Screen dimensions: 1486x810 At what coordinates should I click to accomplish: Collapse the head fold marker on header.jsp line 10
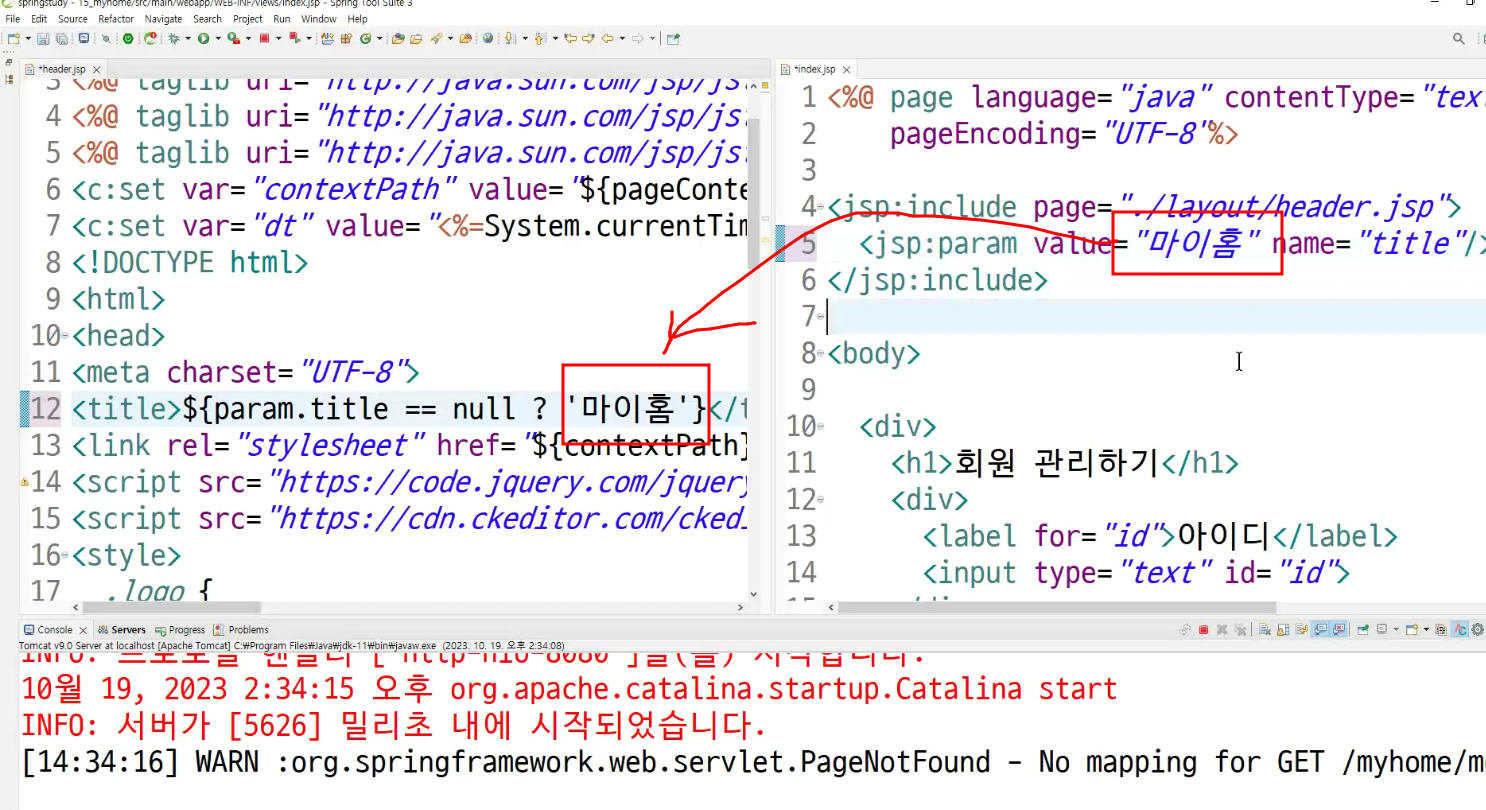tap(65, 336)
